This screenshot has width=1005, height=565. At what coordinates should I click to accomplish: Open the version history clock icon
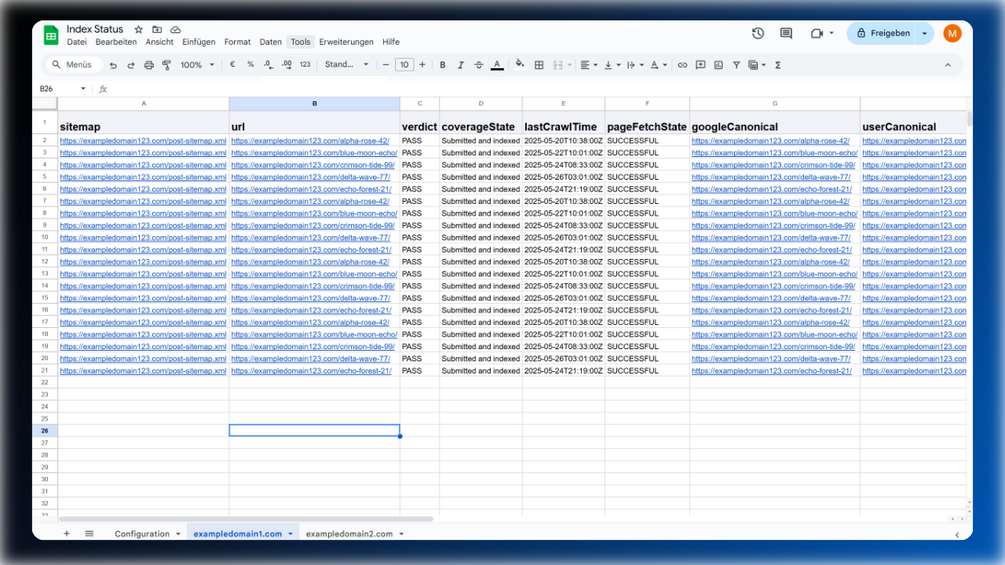tap(758, 33)
